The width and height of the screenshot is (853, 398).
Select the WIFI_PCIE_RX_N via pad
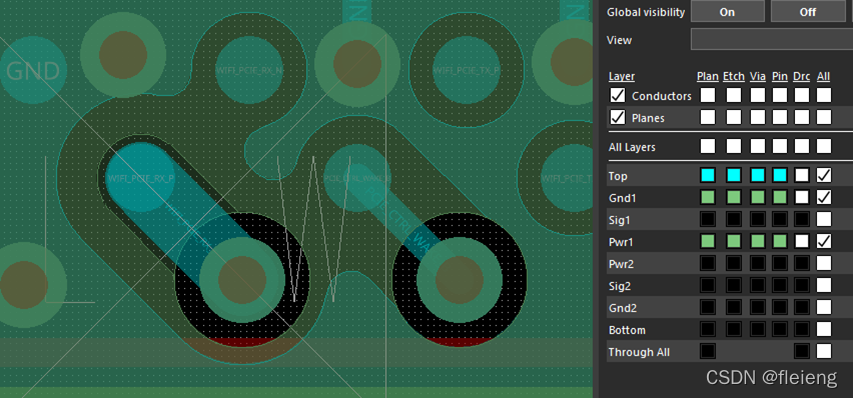pos(250,70)
